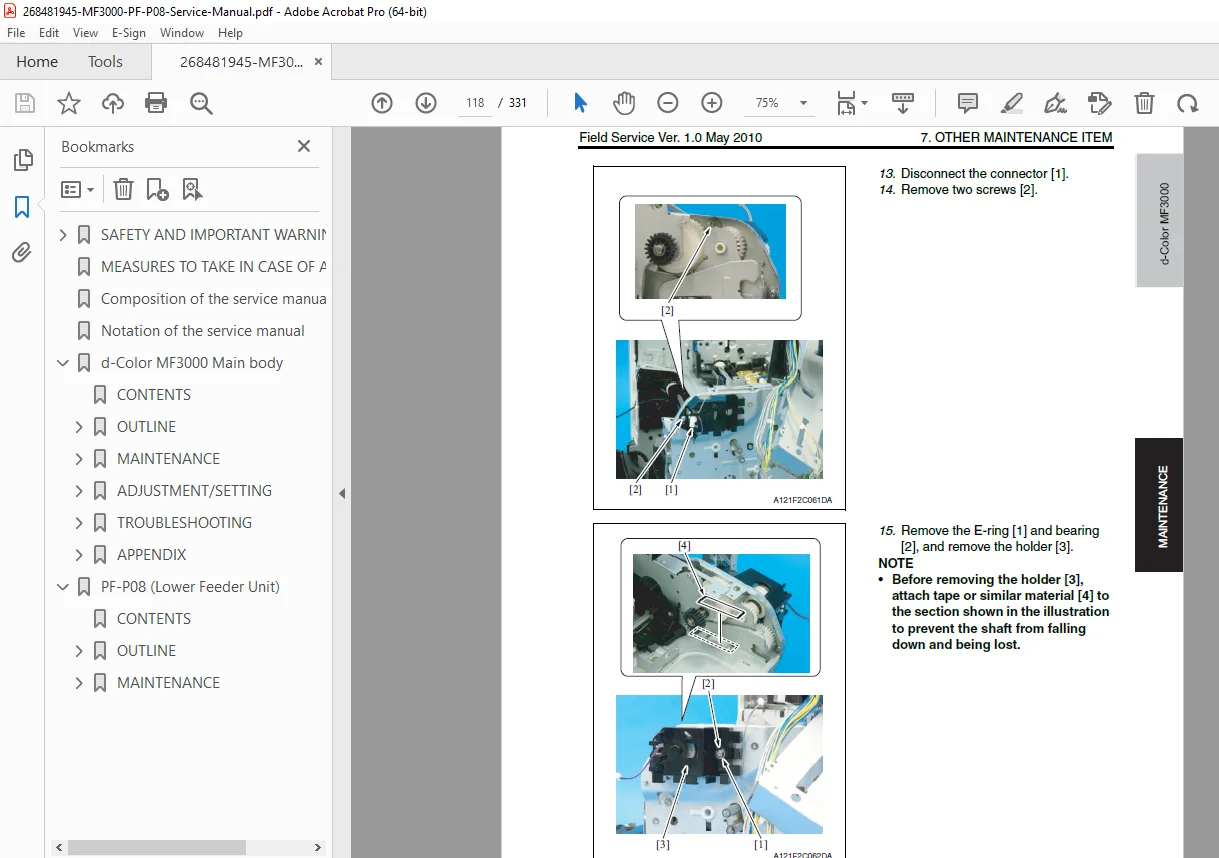Go to the next page with the down arrow

pos(426,103)
